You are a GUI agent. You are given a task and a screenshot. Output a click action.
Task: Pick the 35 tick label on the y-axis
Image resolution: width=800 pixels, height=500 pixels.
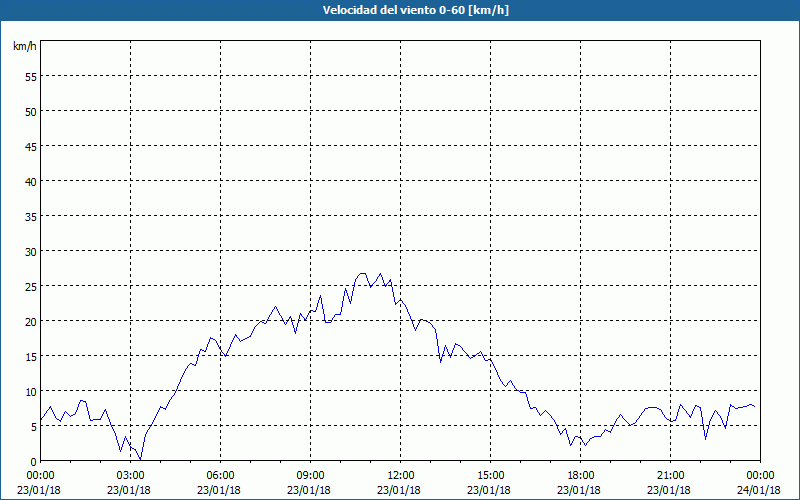(x=30, y=216)
